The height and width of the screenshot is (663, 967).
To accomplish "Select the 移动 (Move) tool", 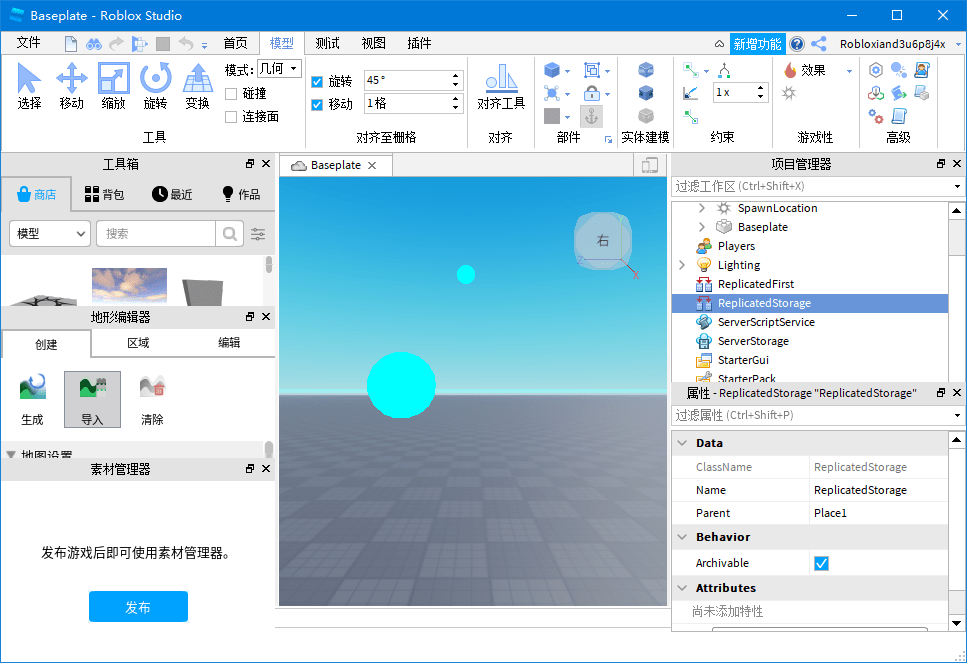I will (x=71, y=85).
